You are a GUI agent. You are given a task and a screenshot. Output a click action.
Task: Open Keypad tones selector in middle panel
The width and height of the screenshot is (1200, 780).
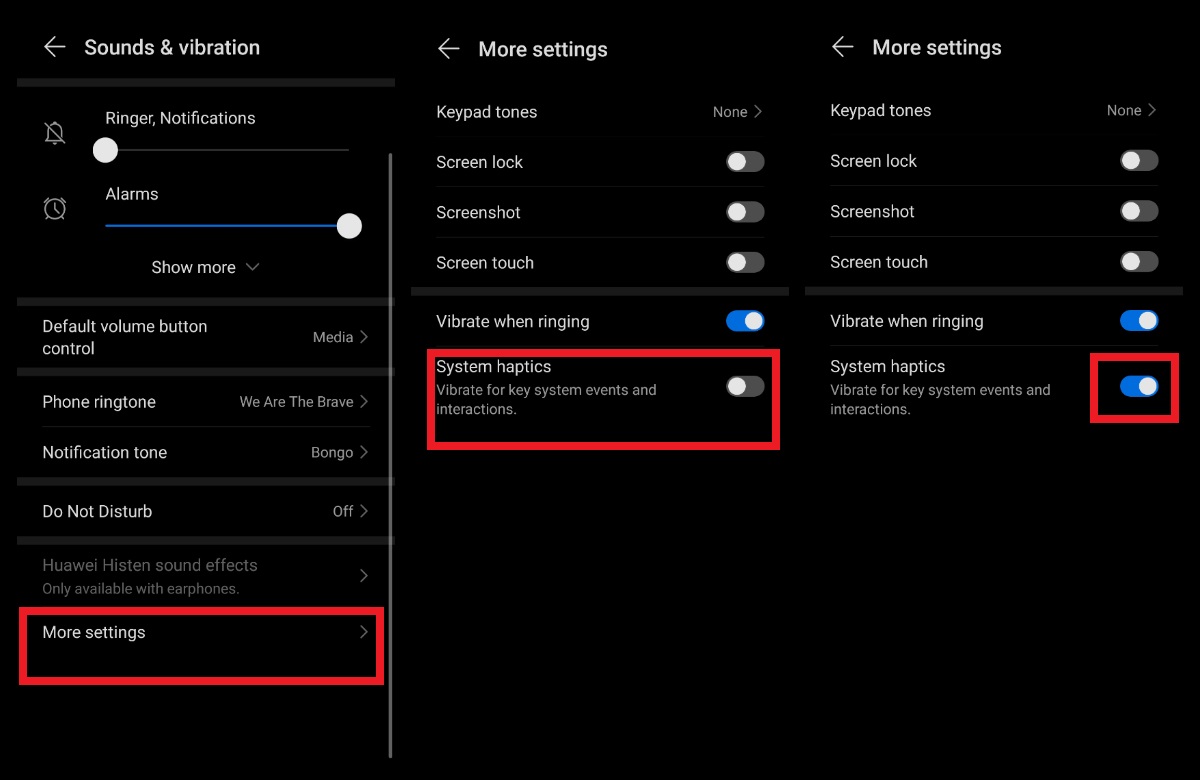pos(737,112)
